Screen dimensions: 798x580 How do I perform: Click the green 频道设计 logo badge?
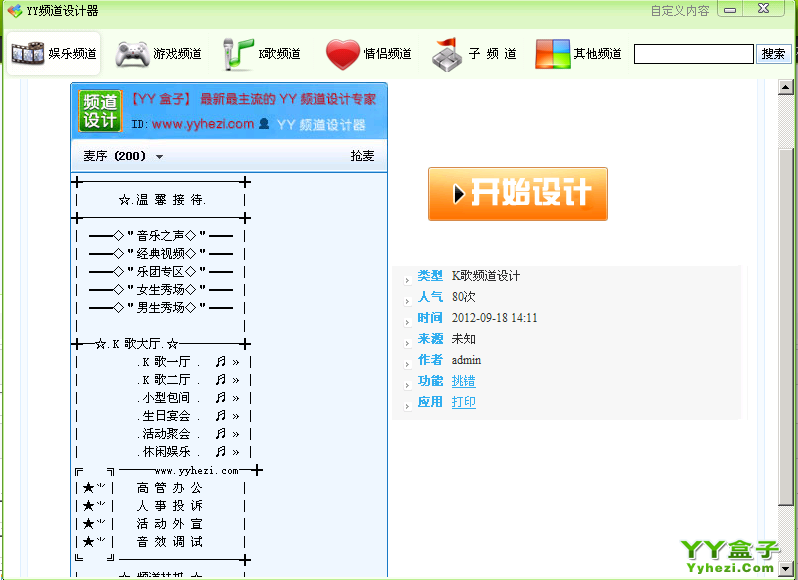[x=100, y=111]
